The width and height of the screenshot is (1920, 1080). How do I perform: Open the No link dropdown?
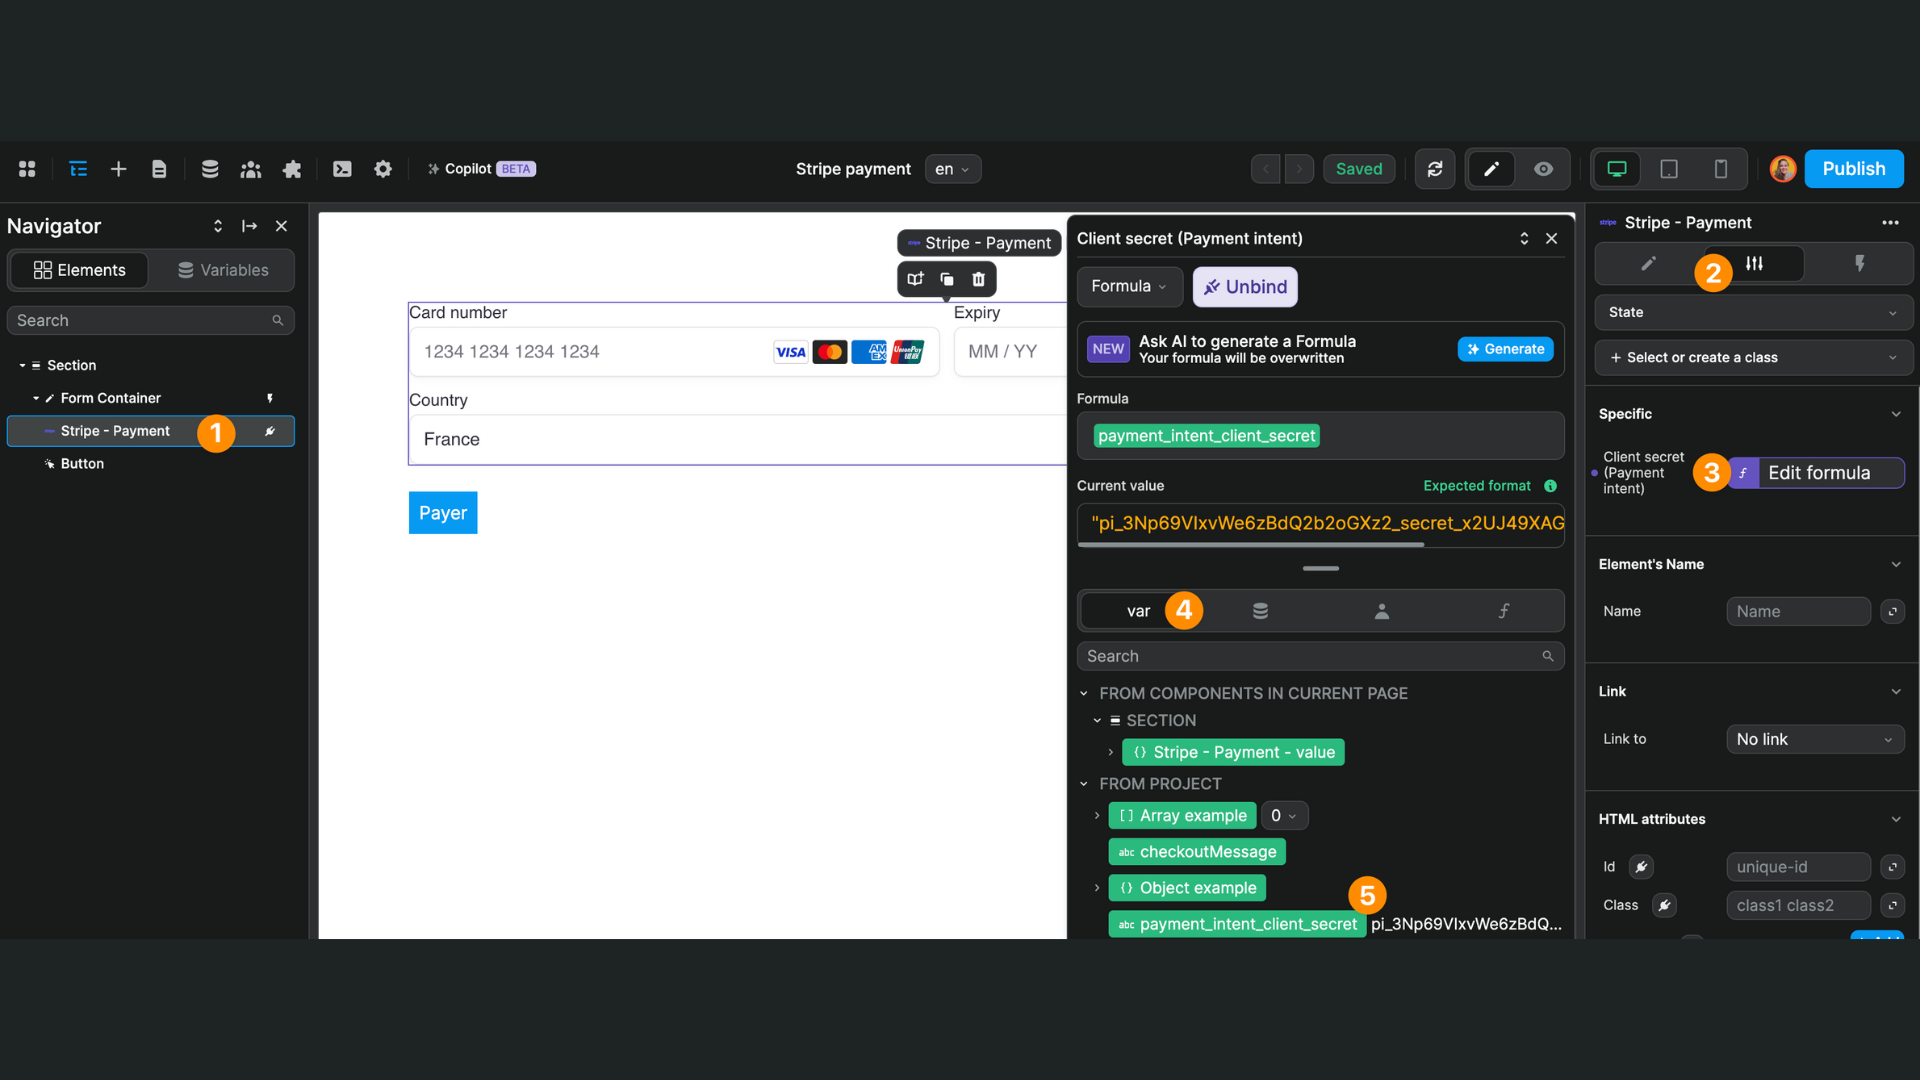pyautogui.click(x=1814, y=739)
